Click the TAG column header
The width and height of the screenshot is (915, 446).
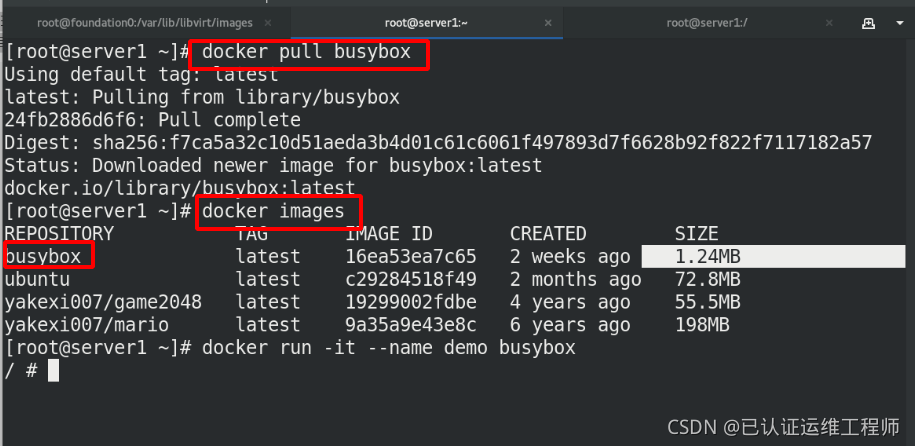click(x=252, y=234)
